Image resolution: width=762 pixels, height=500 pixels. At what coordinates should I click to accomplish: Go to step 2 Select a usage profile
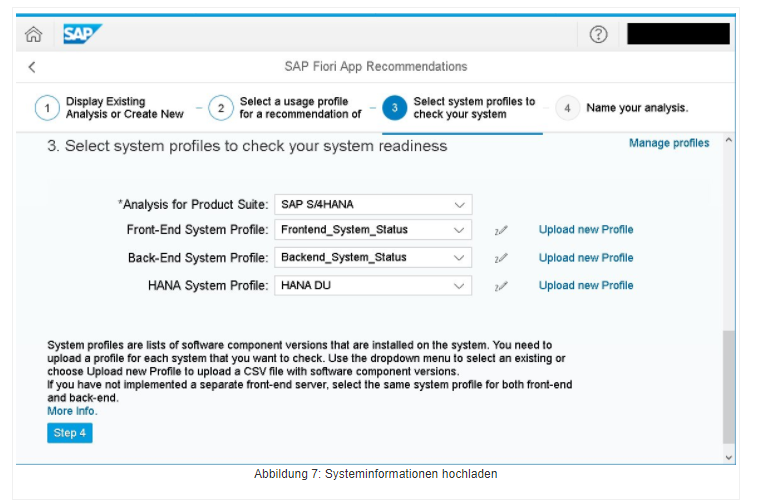tap(221, 108)
